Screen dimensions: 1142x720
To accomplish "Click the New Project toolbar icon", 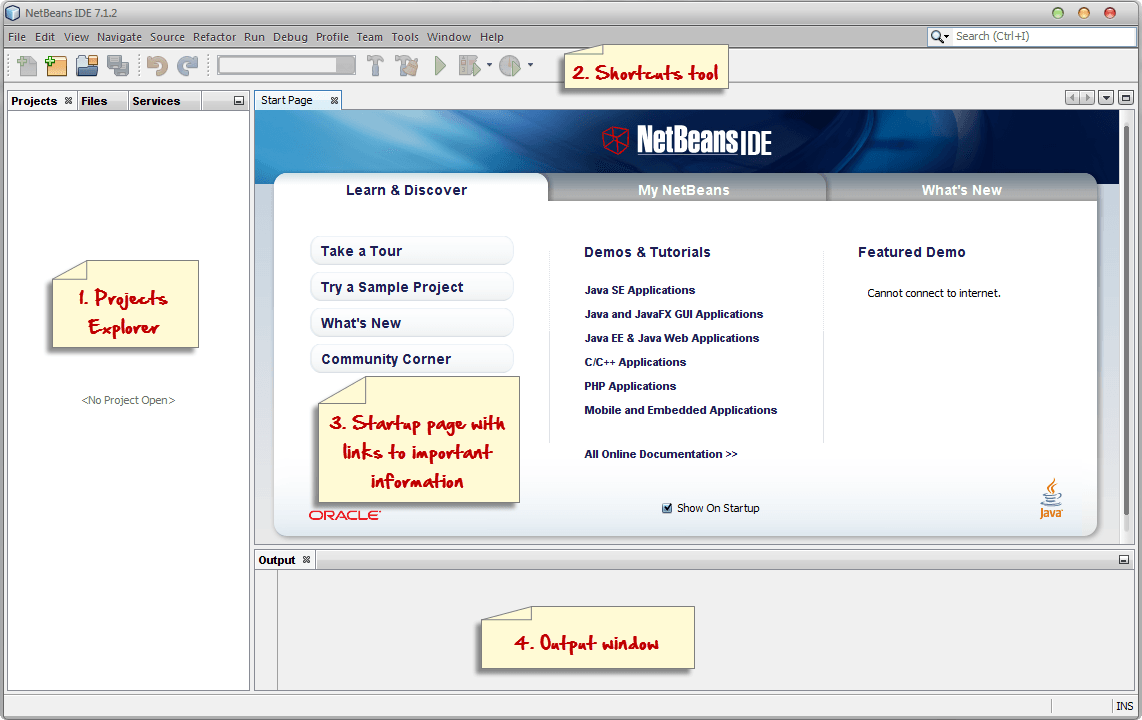I will tap(57, 66).
